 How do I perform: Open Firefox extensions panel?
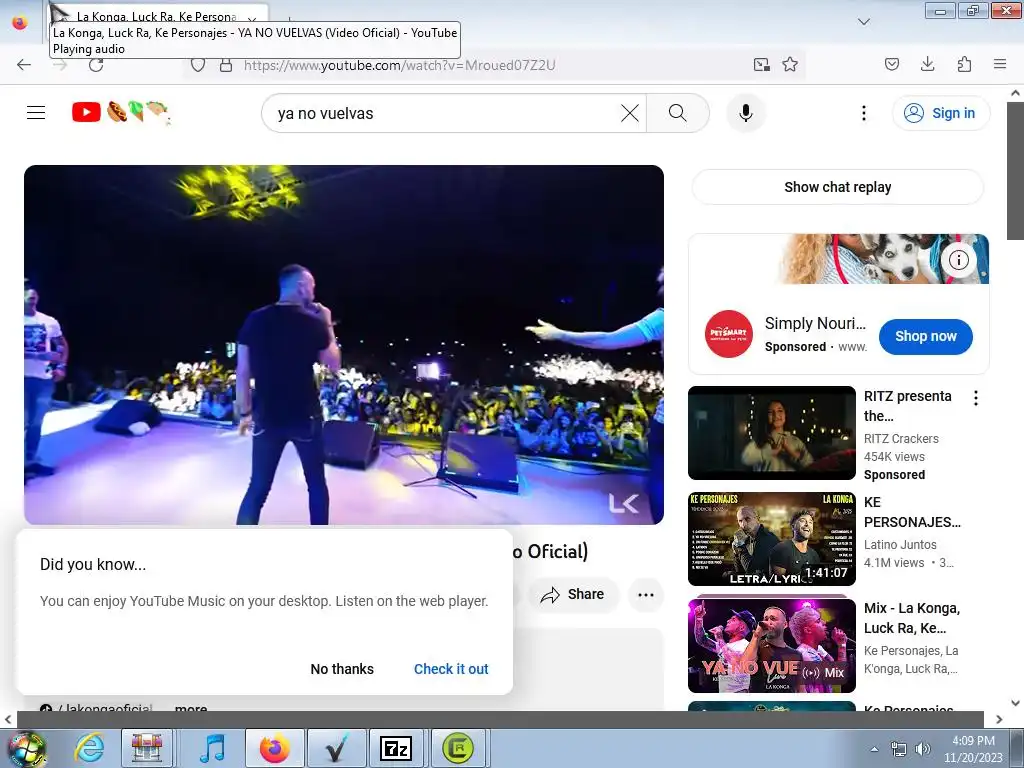coord(965,64)
